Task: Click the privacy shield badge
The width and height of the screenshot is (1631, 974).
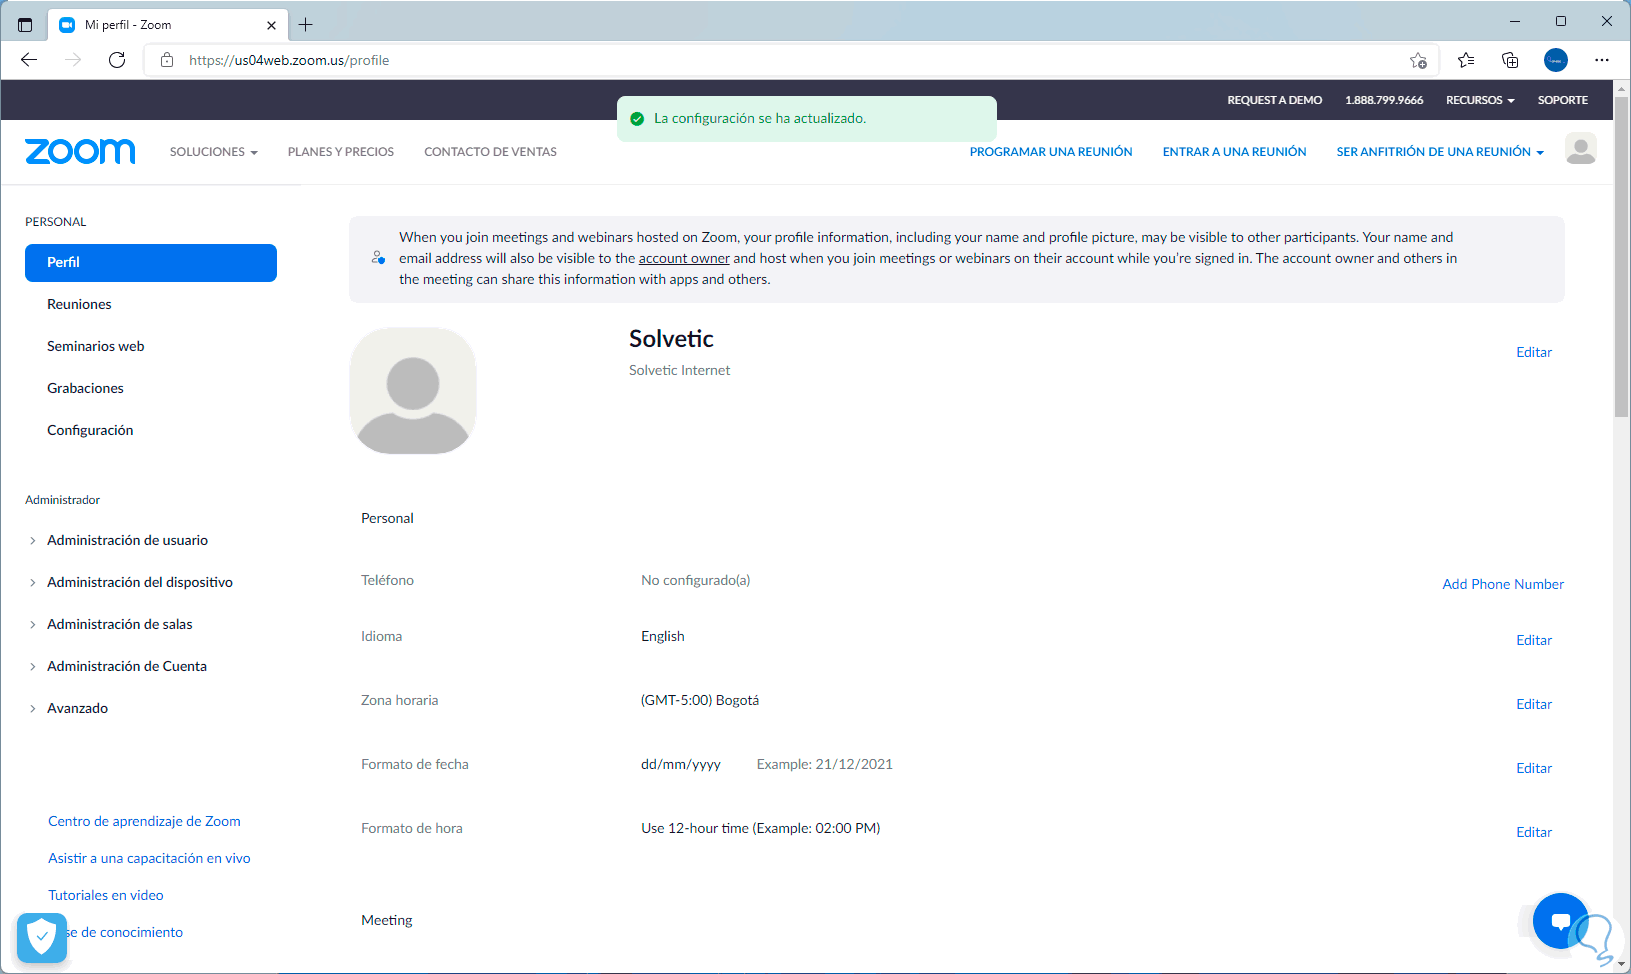Action: click(42, 938)
